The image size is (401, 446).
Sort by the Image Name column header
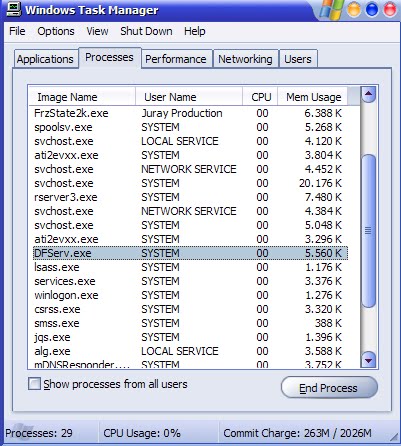(82, 97)
